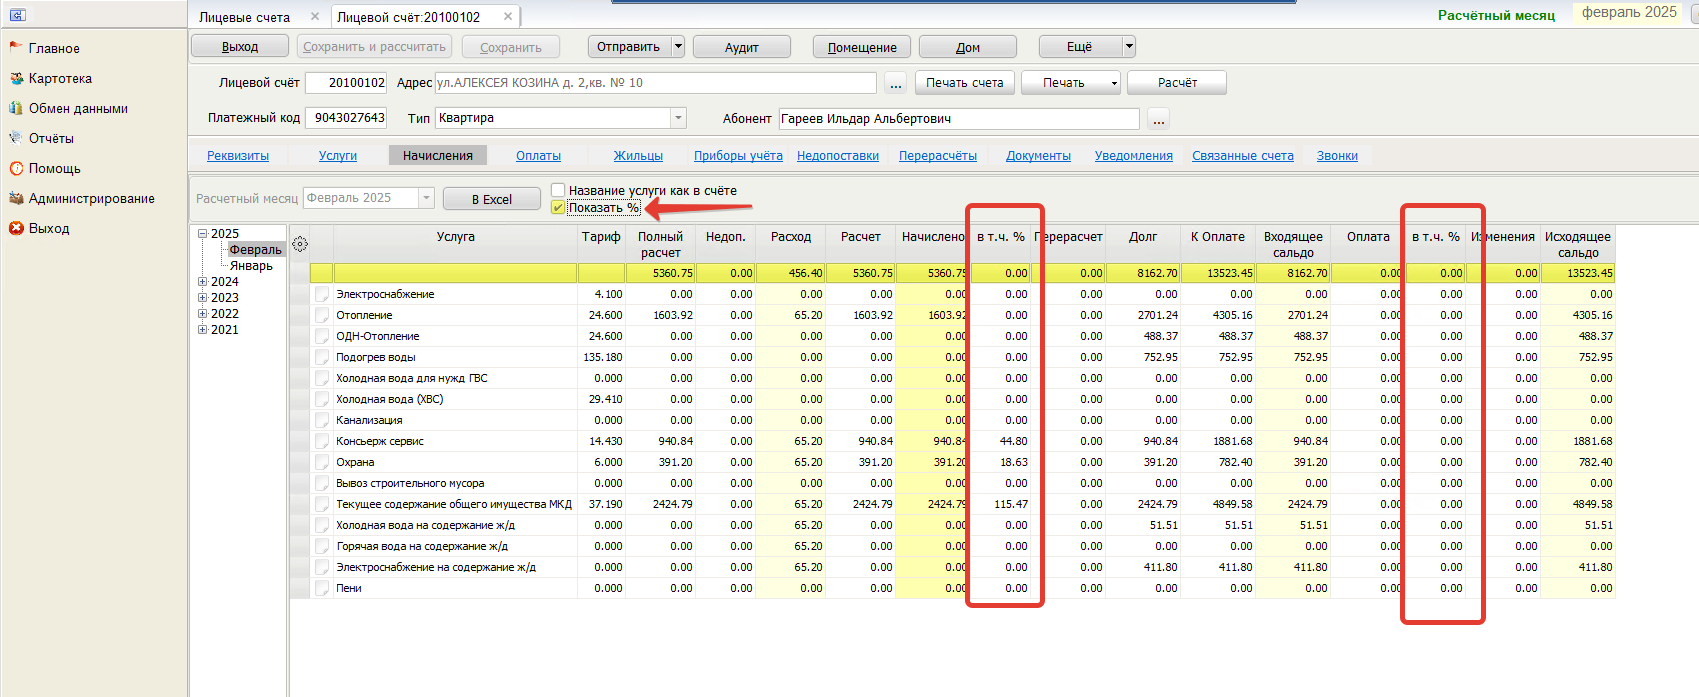Open the Документы link
The image size is (1699, 697).
click(1038, 156)
